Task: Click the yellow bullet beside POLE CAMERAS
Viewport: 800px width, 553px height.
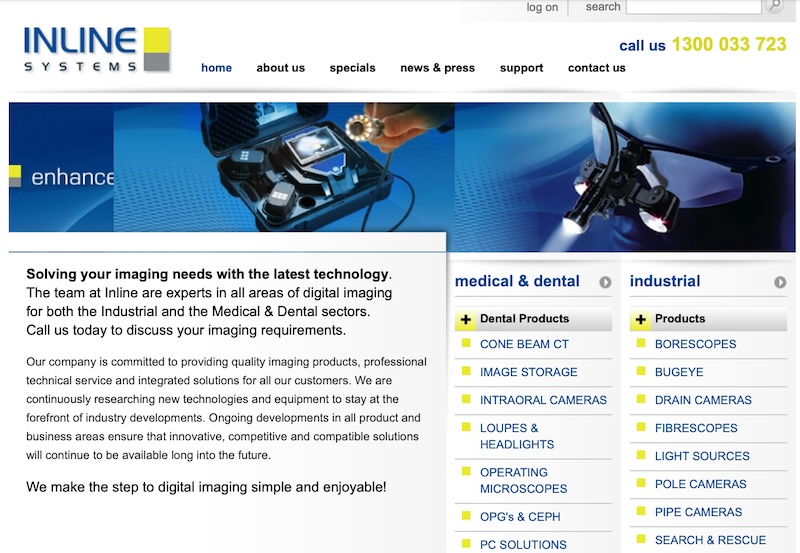Action: [x=641, y=484]
